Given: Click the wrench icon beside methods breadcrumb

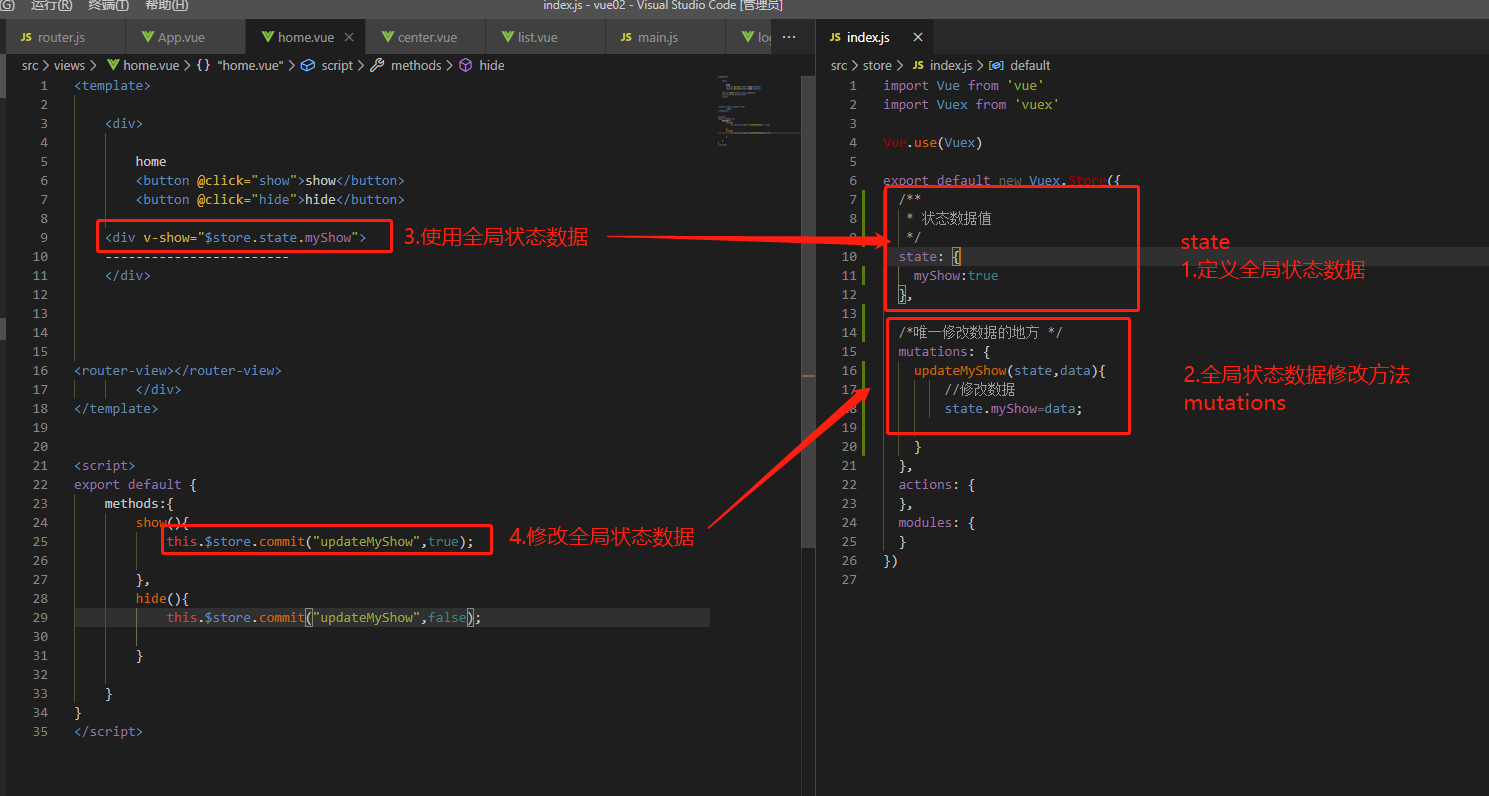Looking at the screenshot, I should click(377, 65).
